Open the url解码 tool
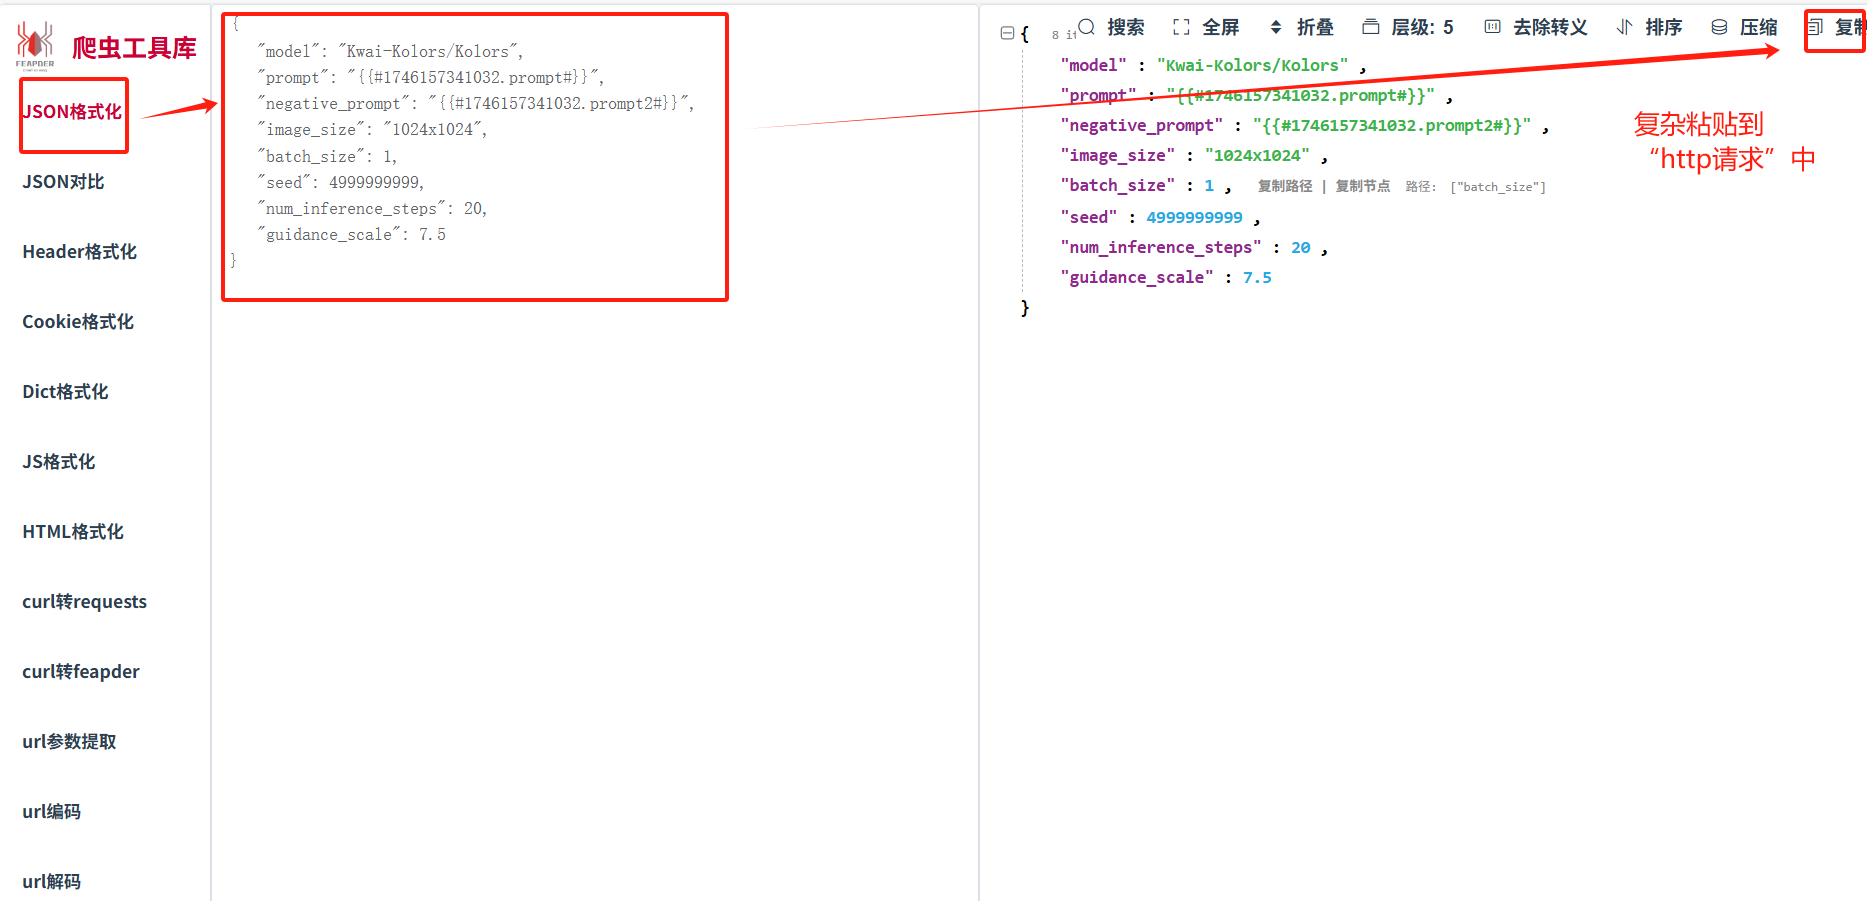The width and height of the screenshot is (1867, 901). pyautogui.click(x=51, y=882)
